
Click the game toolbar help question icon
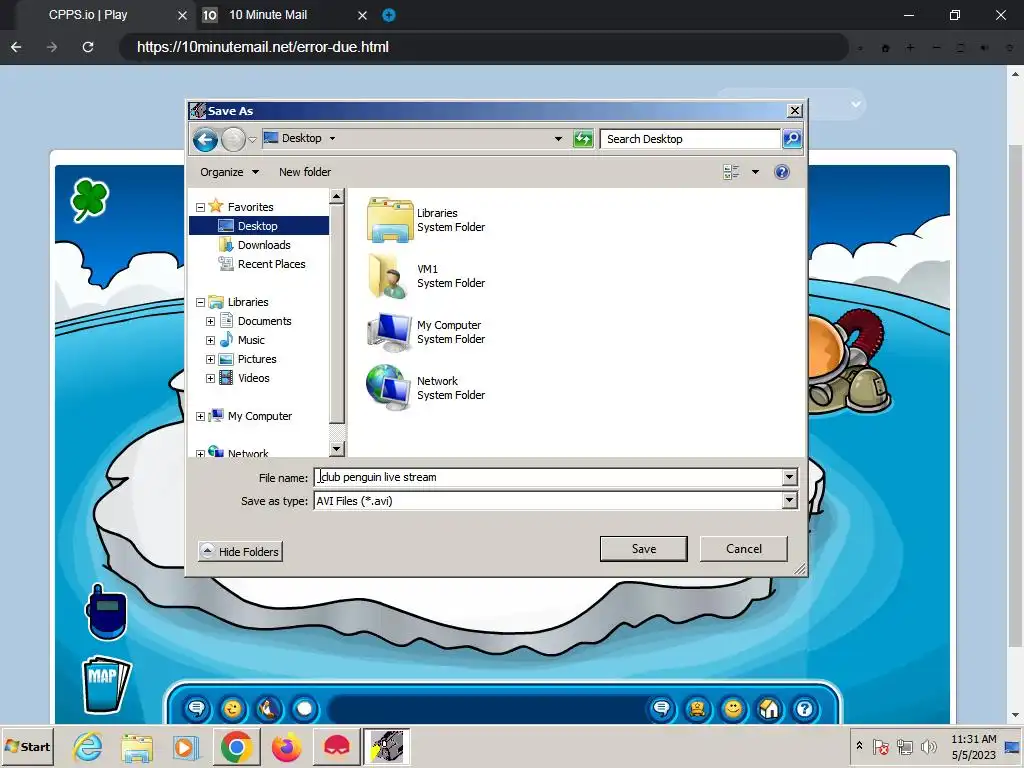point(805,709)
